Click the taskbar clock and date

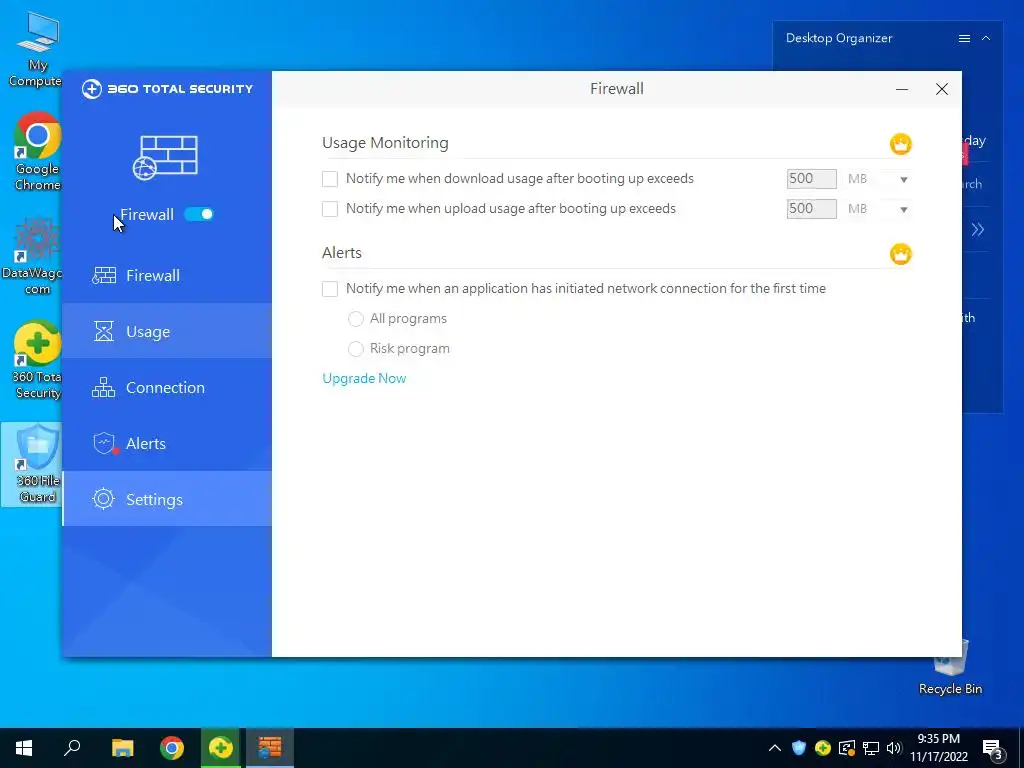(938, 748)
